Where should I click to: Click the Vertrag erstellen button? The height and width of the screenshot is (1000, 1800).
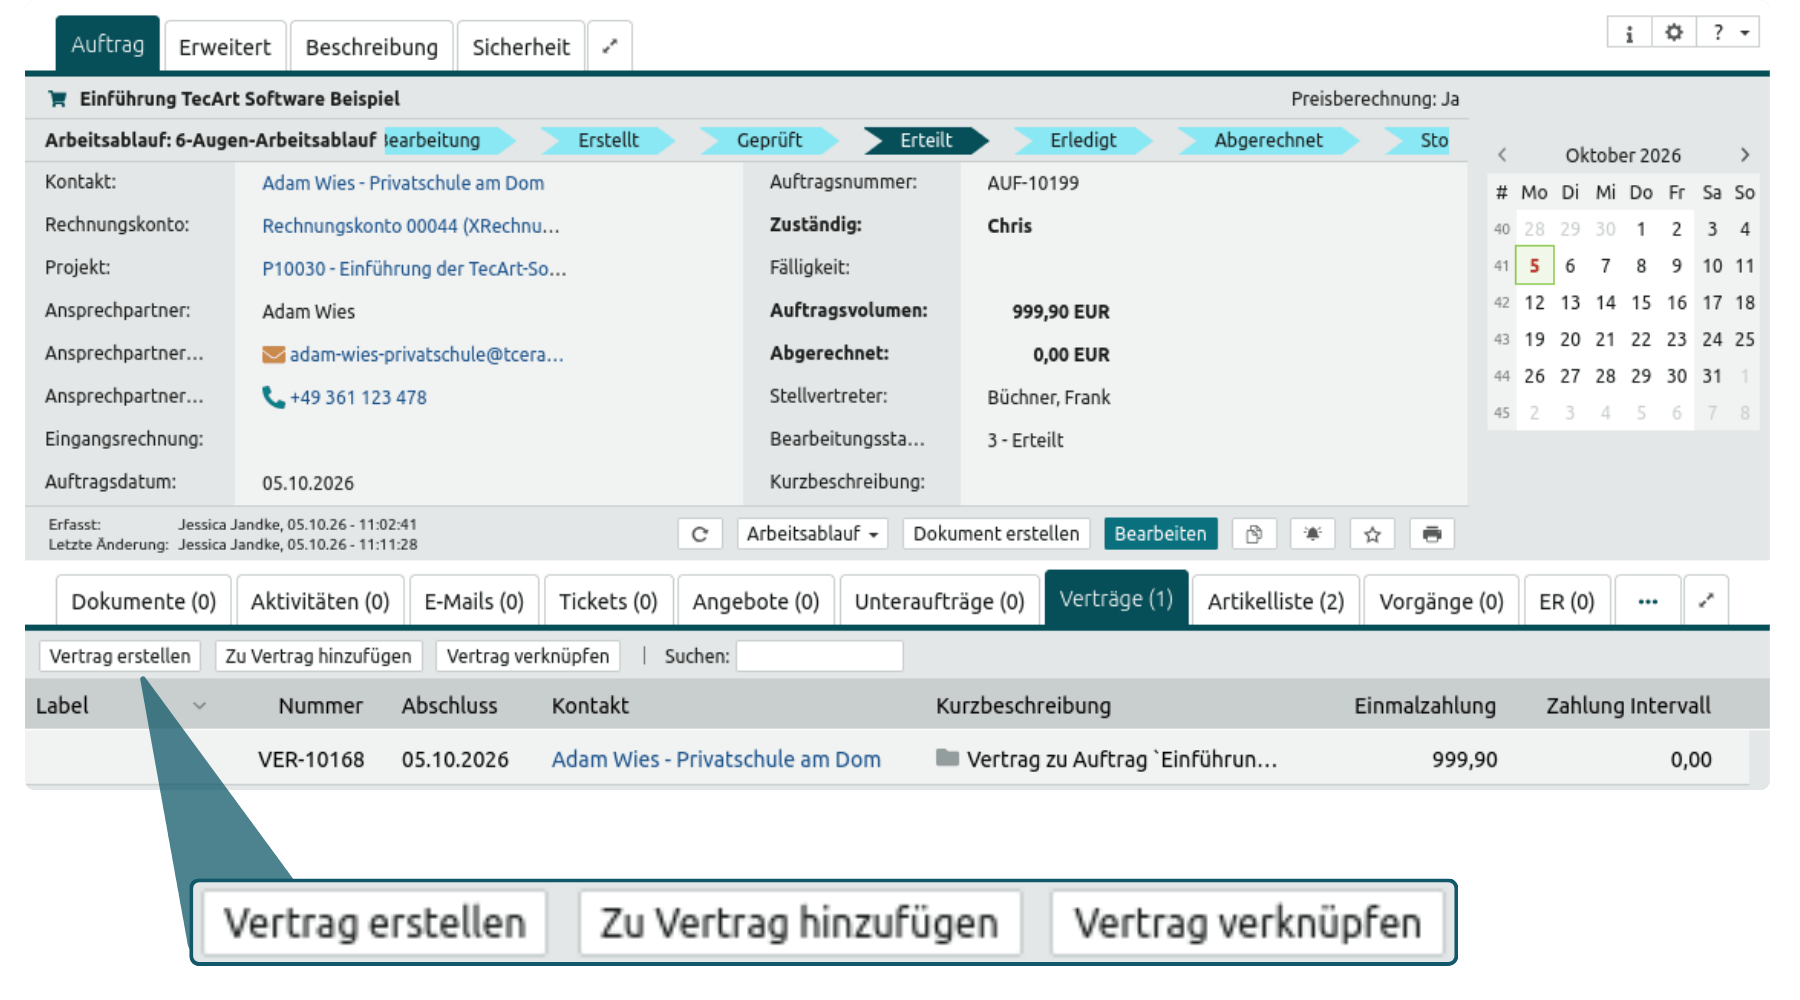click(x=120, y=656)
